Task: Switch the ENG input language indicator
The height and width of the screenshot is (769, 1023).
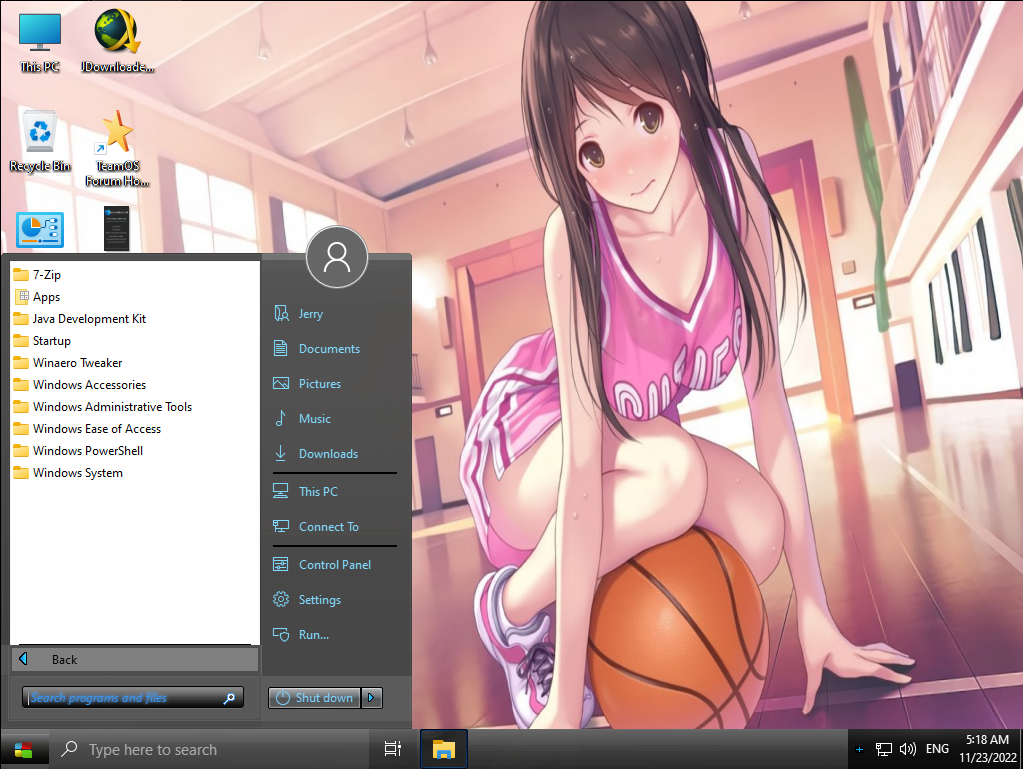Action: click(x=937, y=749)
